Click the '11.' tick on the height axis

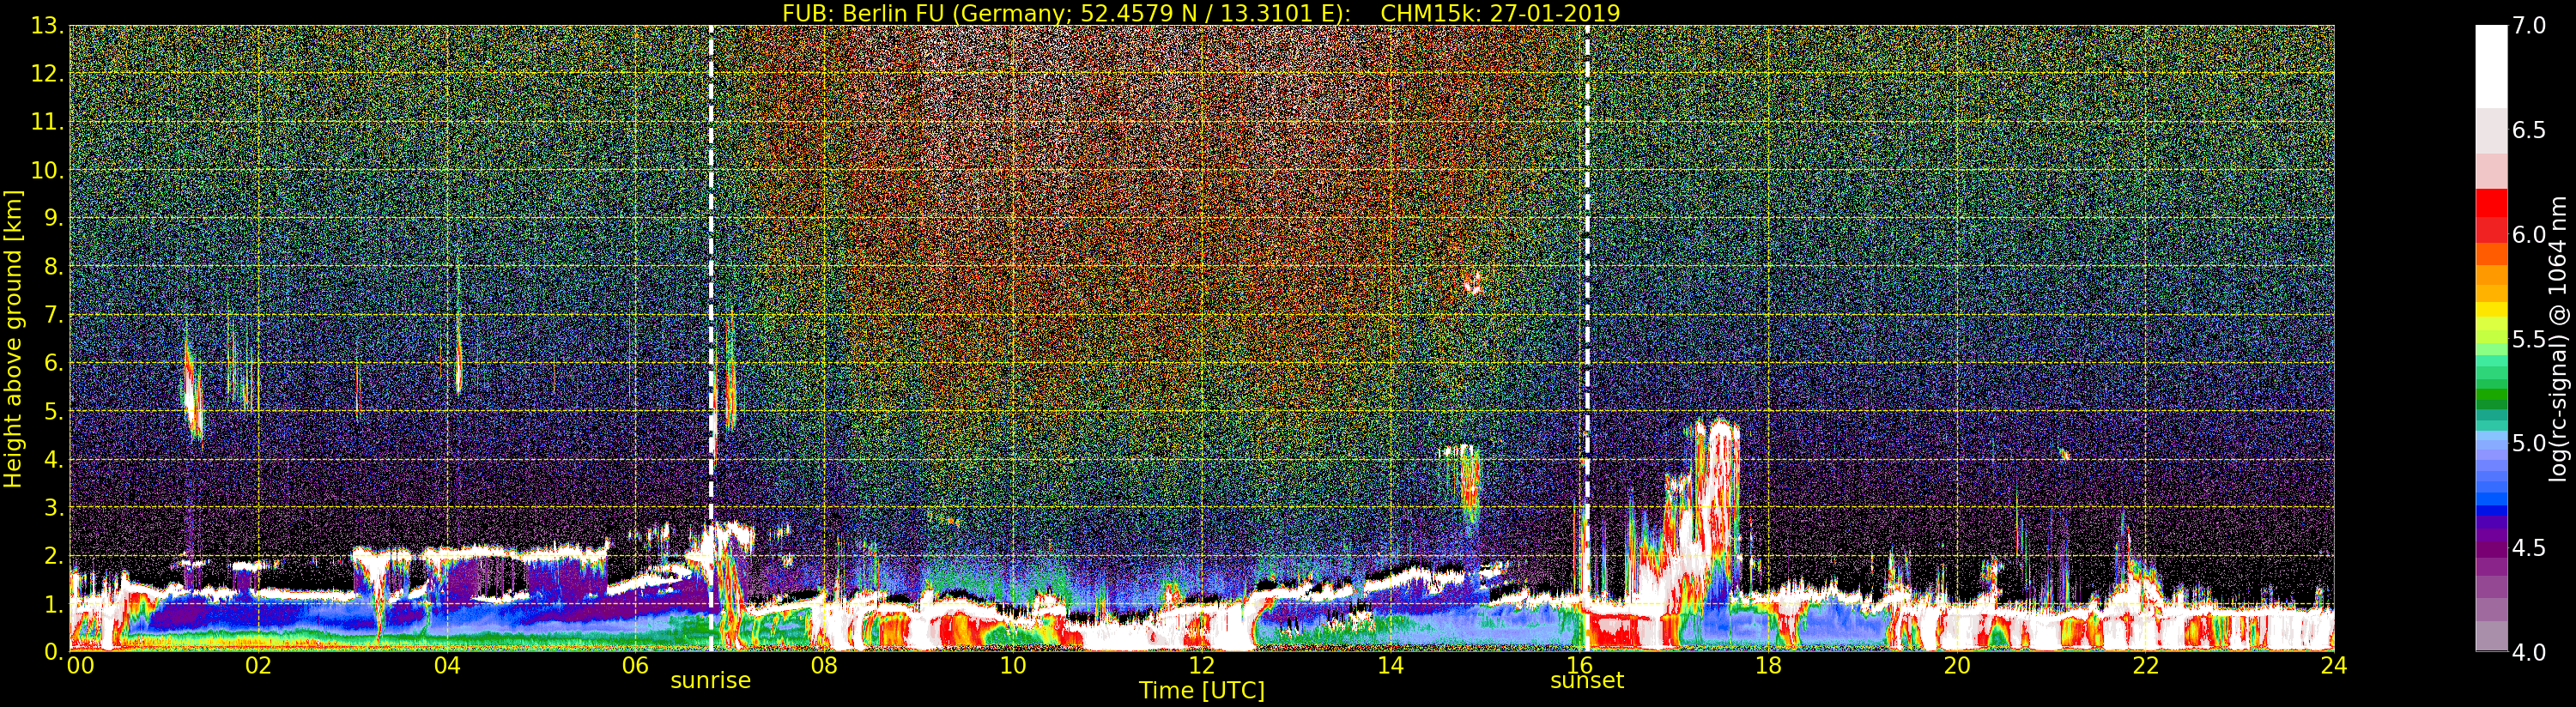47,122
